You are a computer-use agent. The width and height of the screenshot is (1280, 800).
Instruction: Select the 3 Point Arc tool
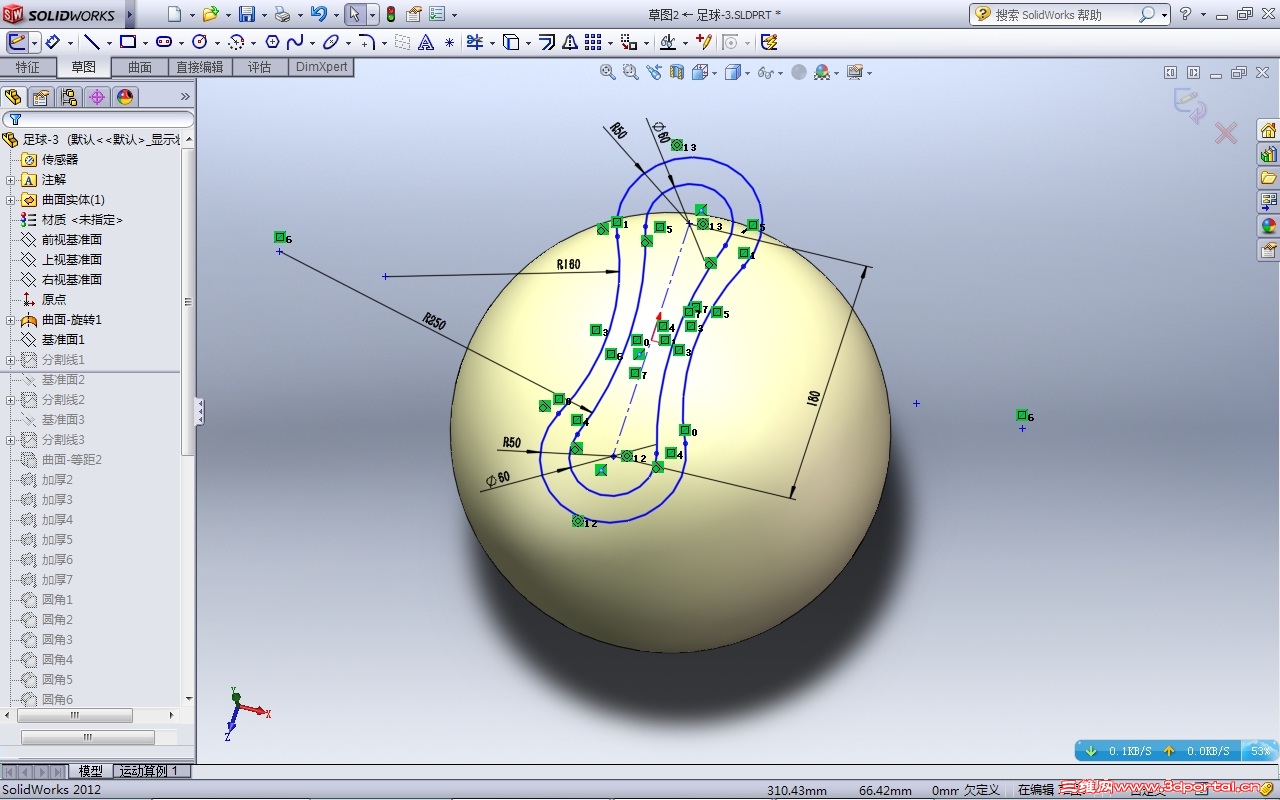pyautogui.click(x=236, y=42)
